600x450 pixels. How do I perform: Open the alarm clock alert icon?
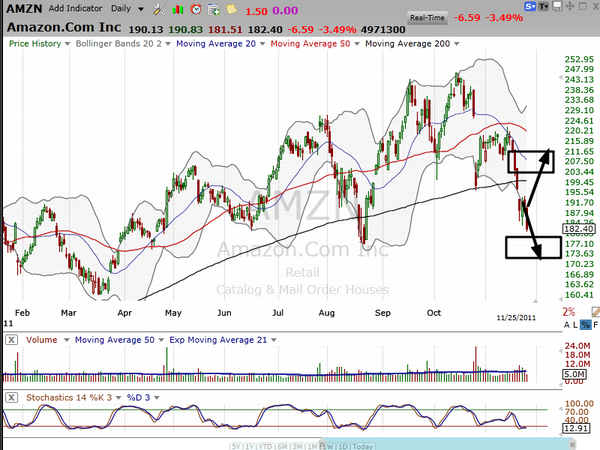(x=196, y=9)
